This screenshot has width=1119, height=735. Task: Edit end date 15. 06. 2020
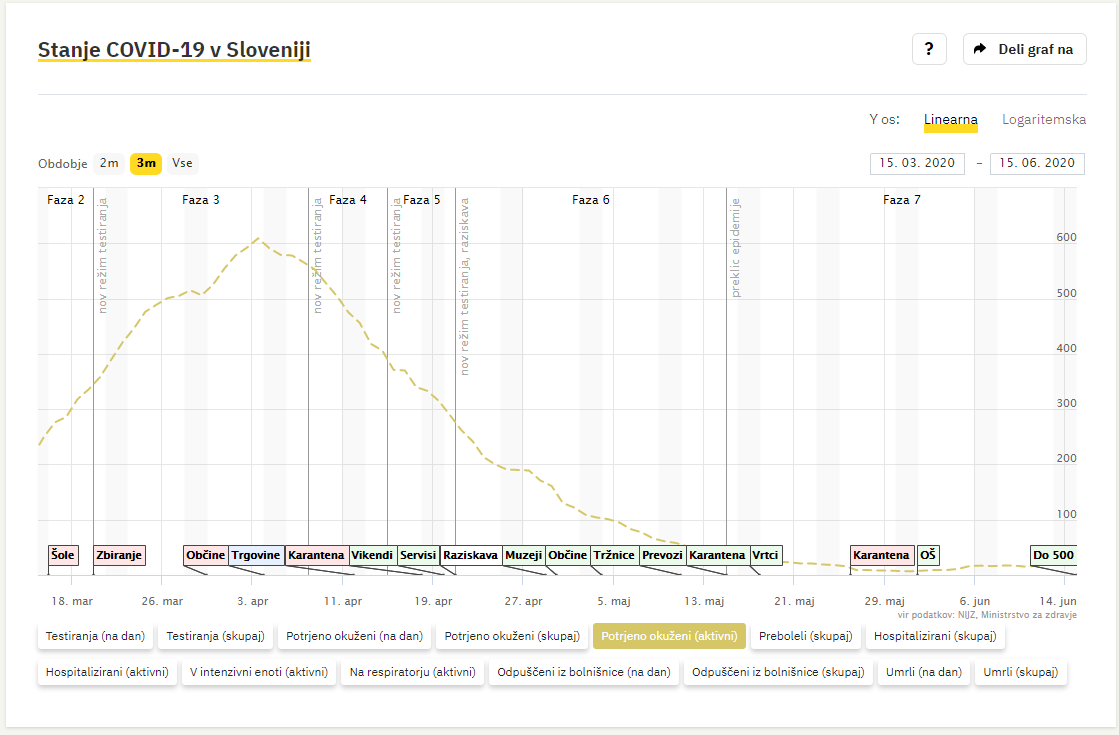[x=1037, y=163]
